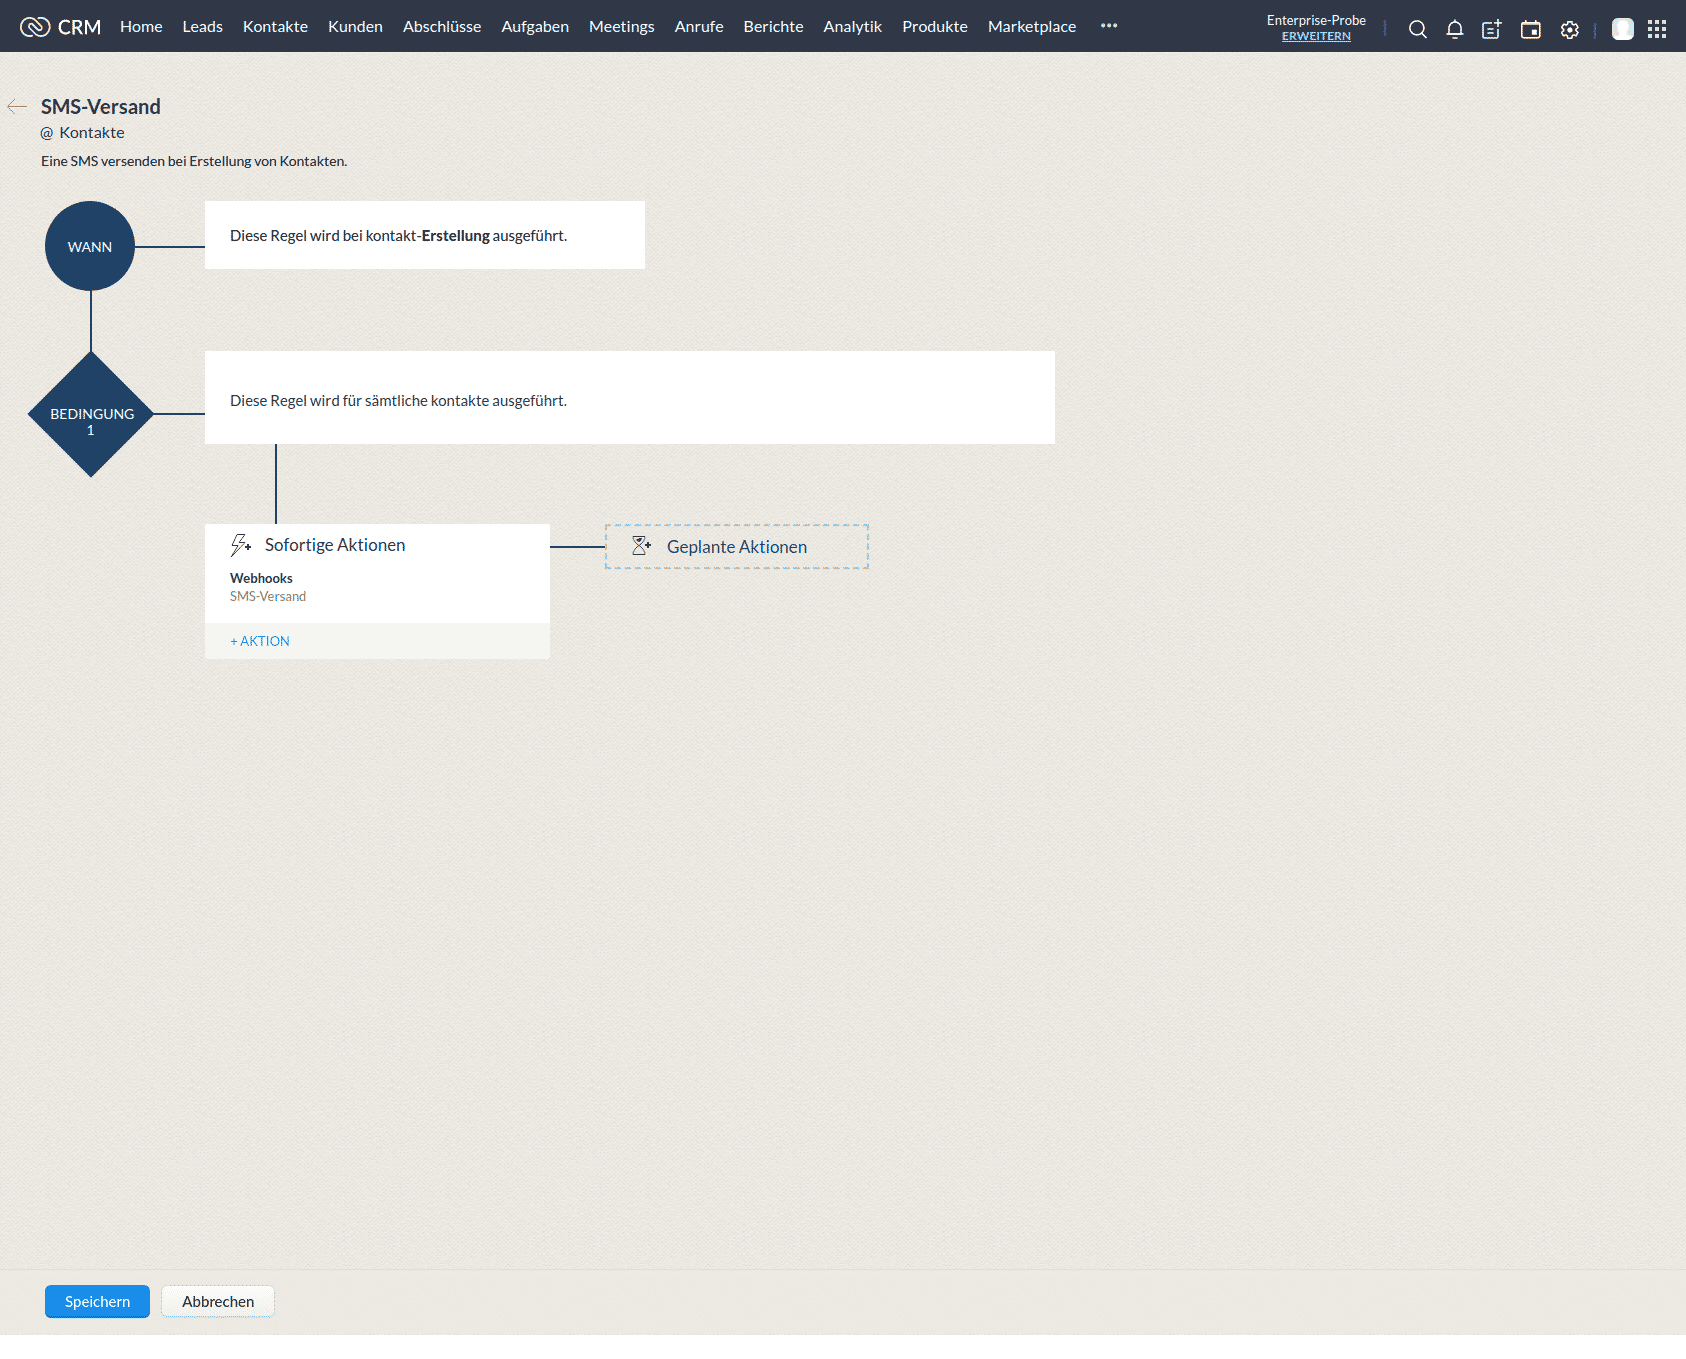Viewport: 1686px width, 1359px height.
Task: Select the BEDINGUNG 1 diamond node
Action: (91, 414)
